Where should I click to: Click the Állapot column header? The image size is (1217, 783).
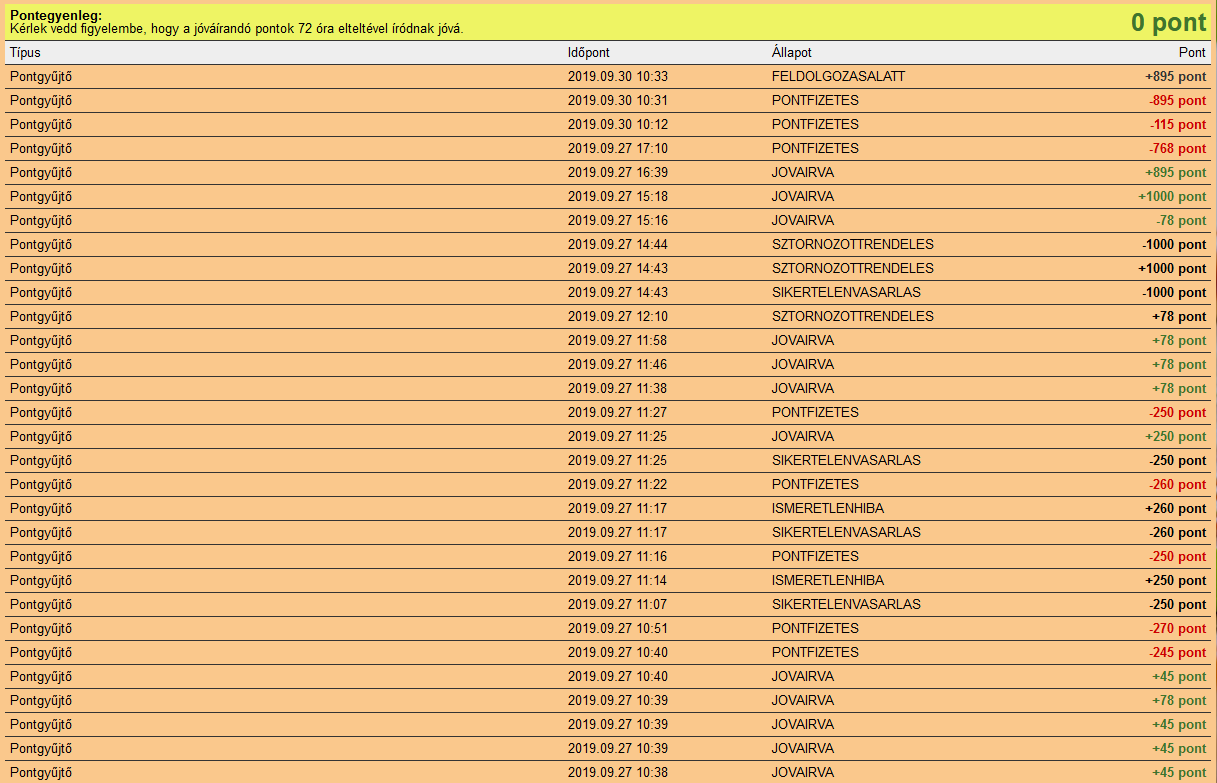click(x=792, y=52)
